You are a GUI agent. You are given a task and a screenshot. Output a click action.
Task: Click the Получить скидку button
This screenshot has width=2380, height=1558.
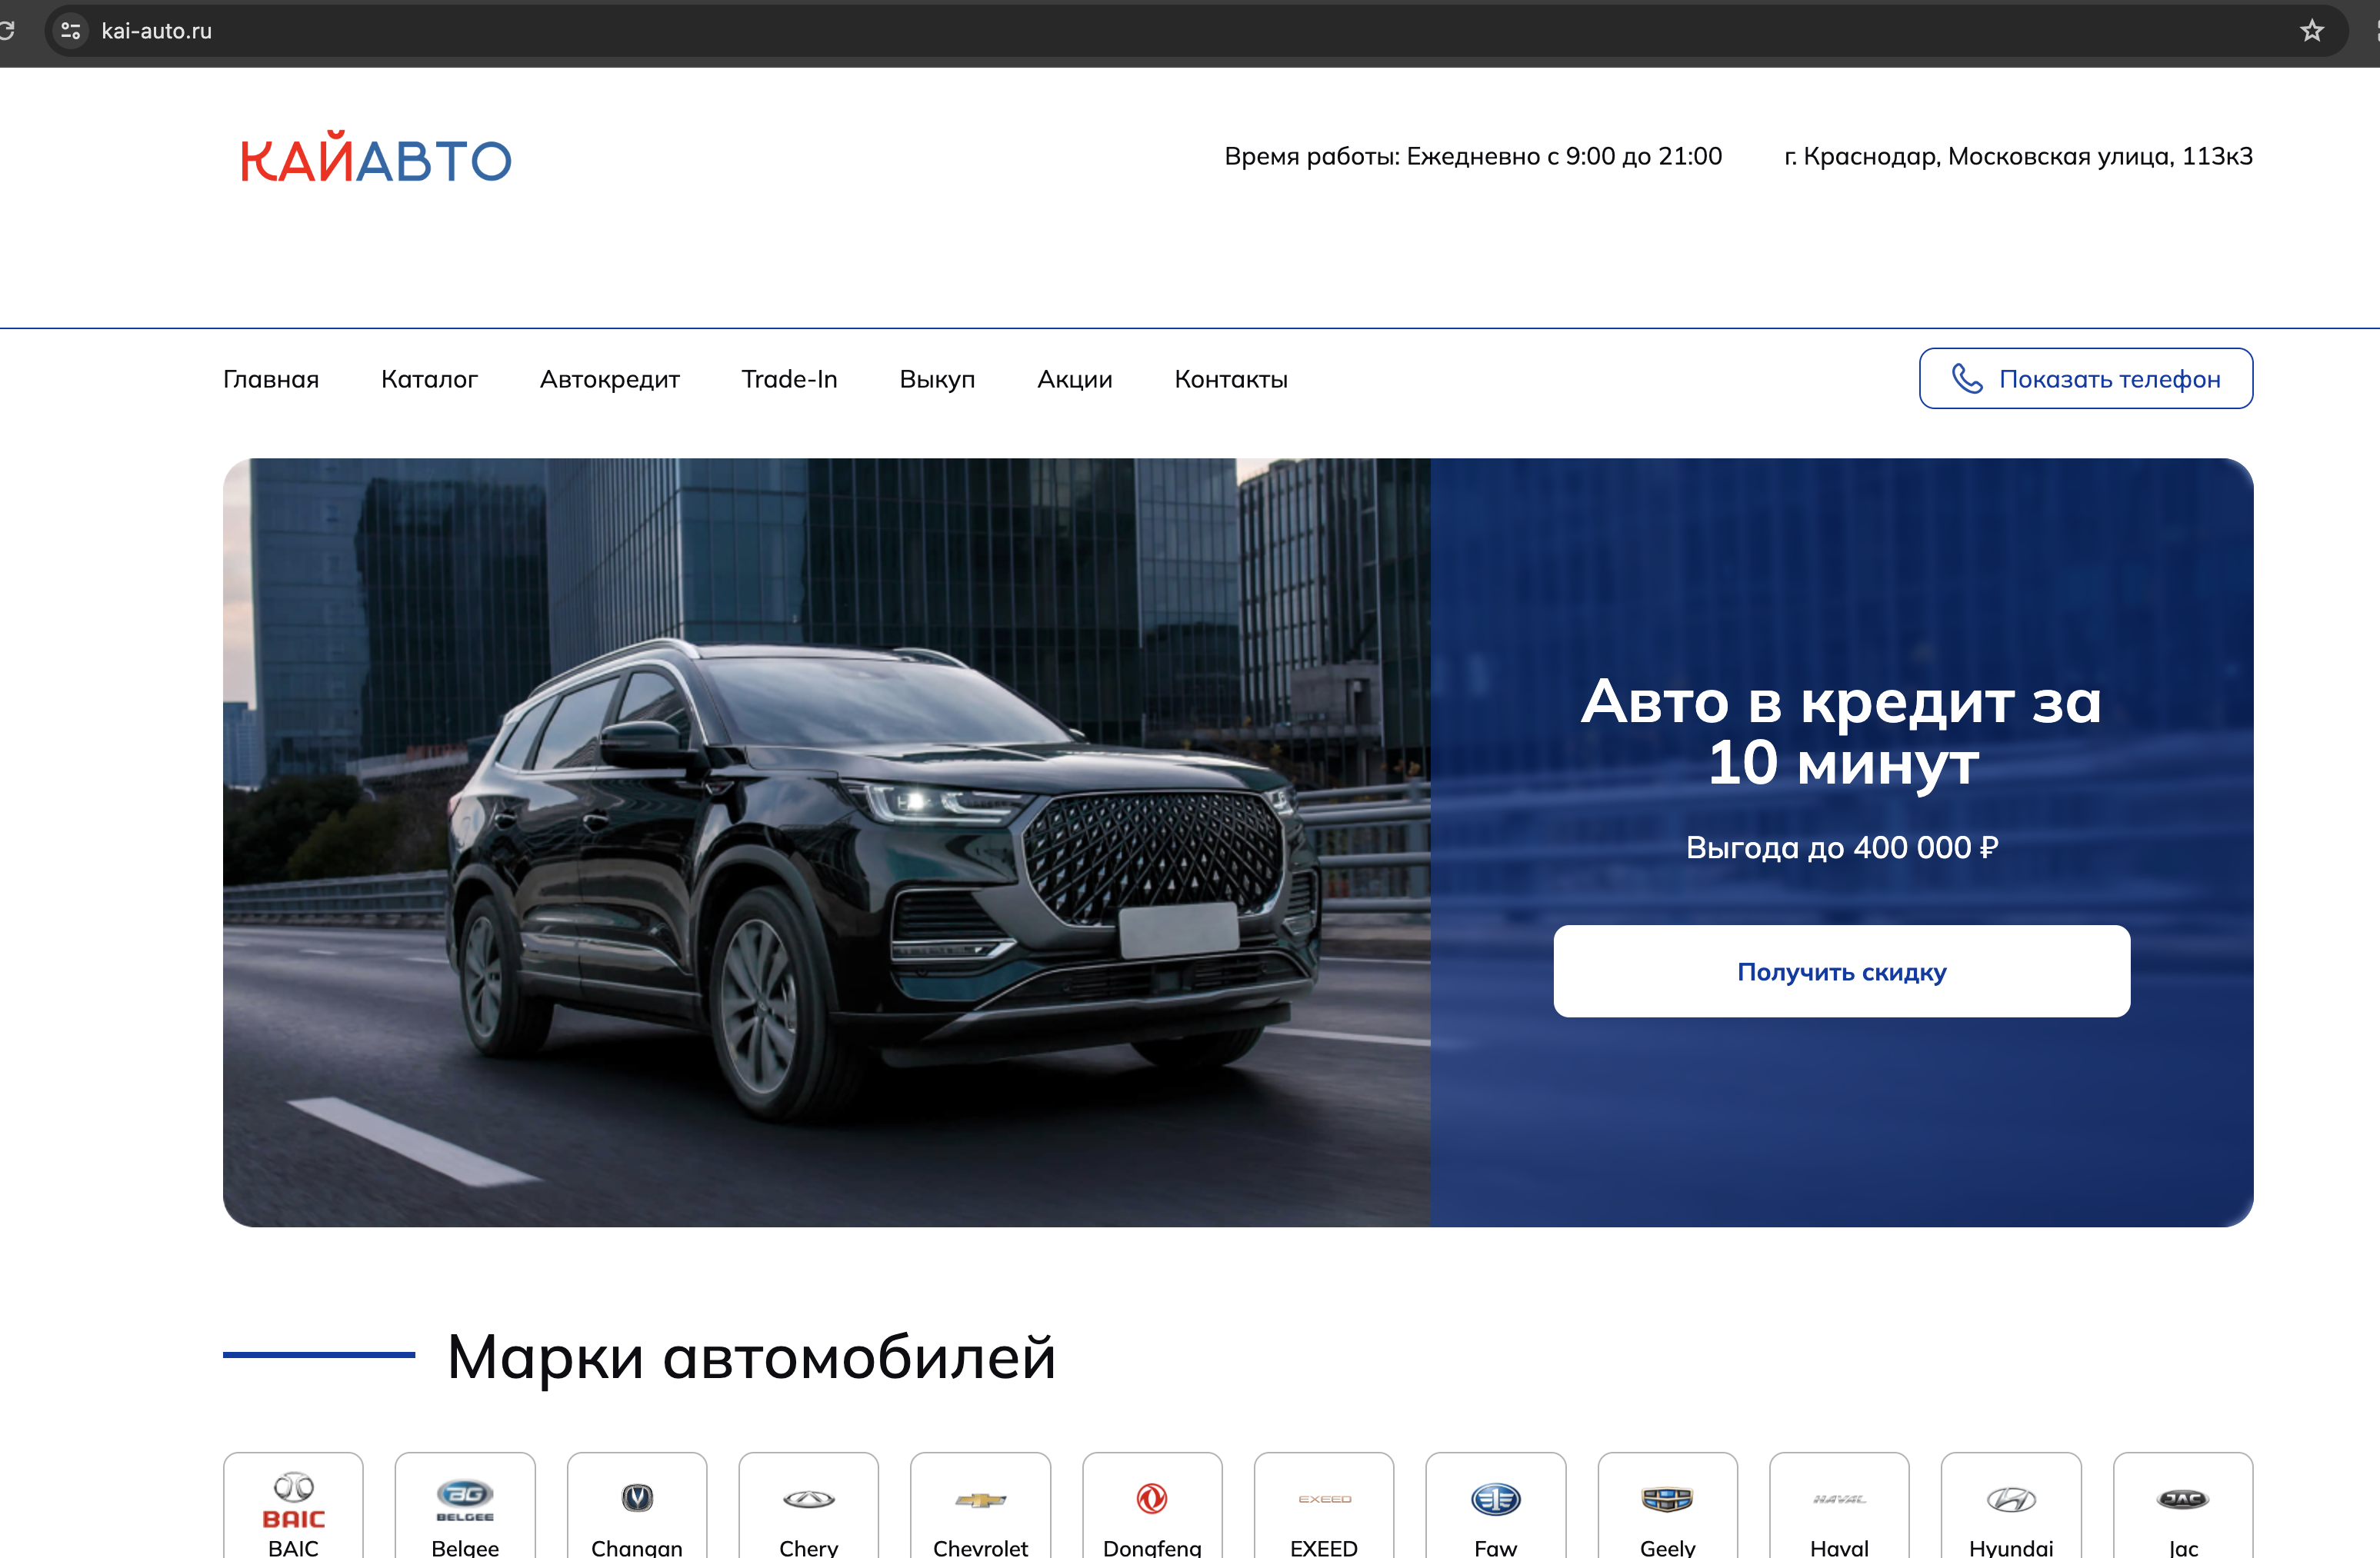[x=1841, y=971]
